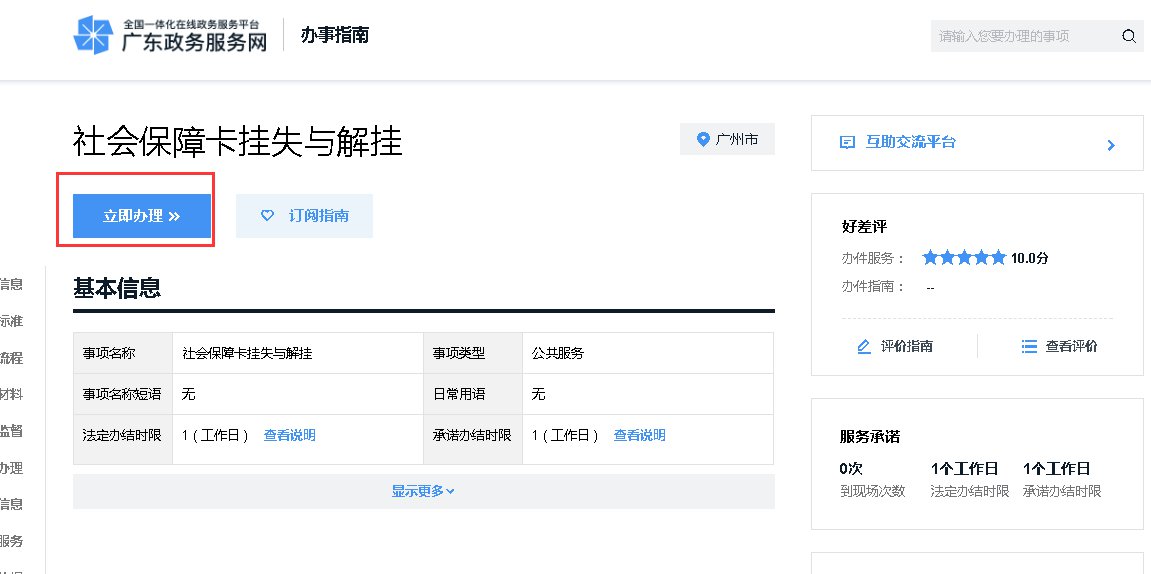
Task: Click the five-star rating for 办件服务
Action: pos(963,258)
